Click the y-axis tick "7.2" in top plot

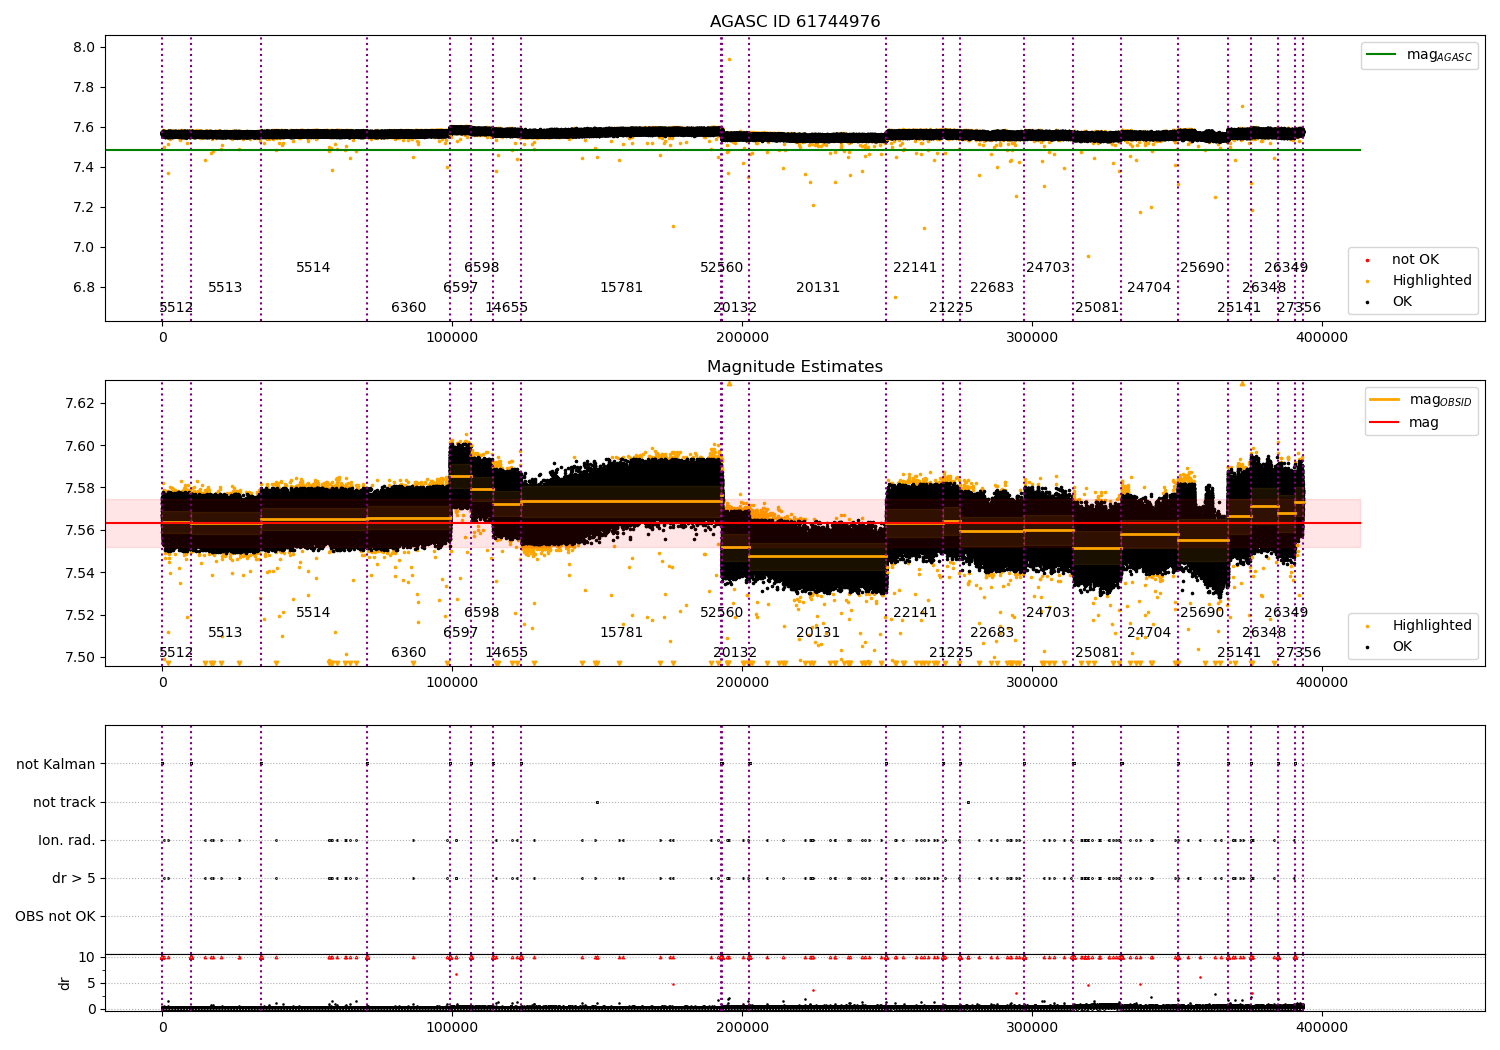coord(84,208)
